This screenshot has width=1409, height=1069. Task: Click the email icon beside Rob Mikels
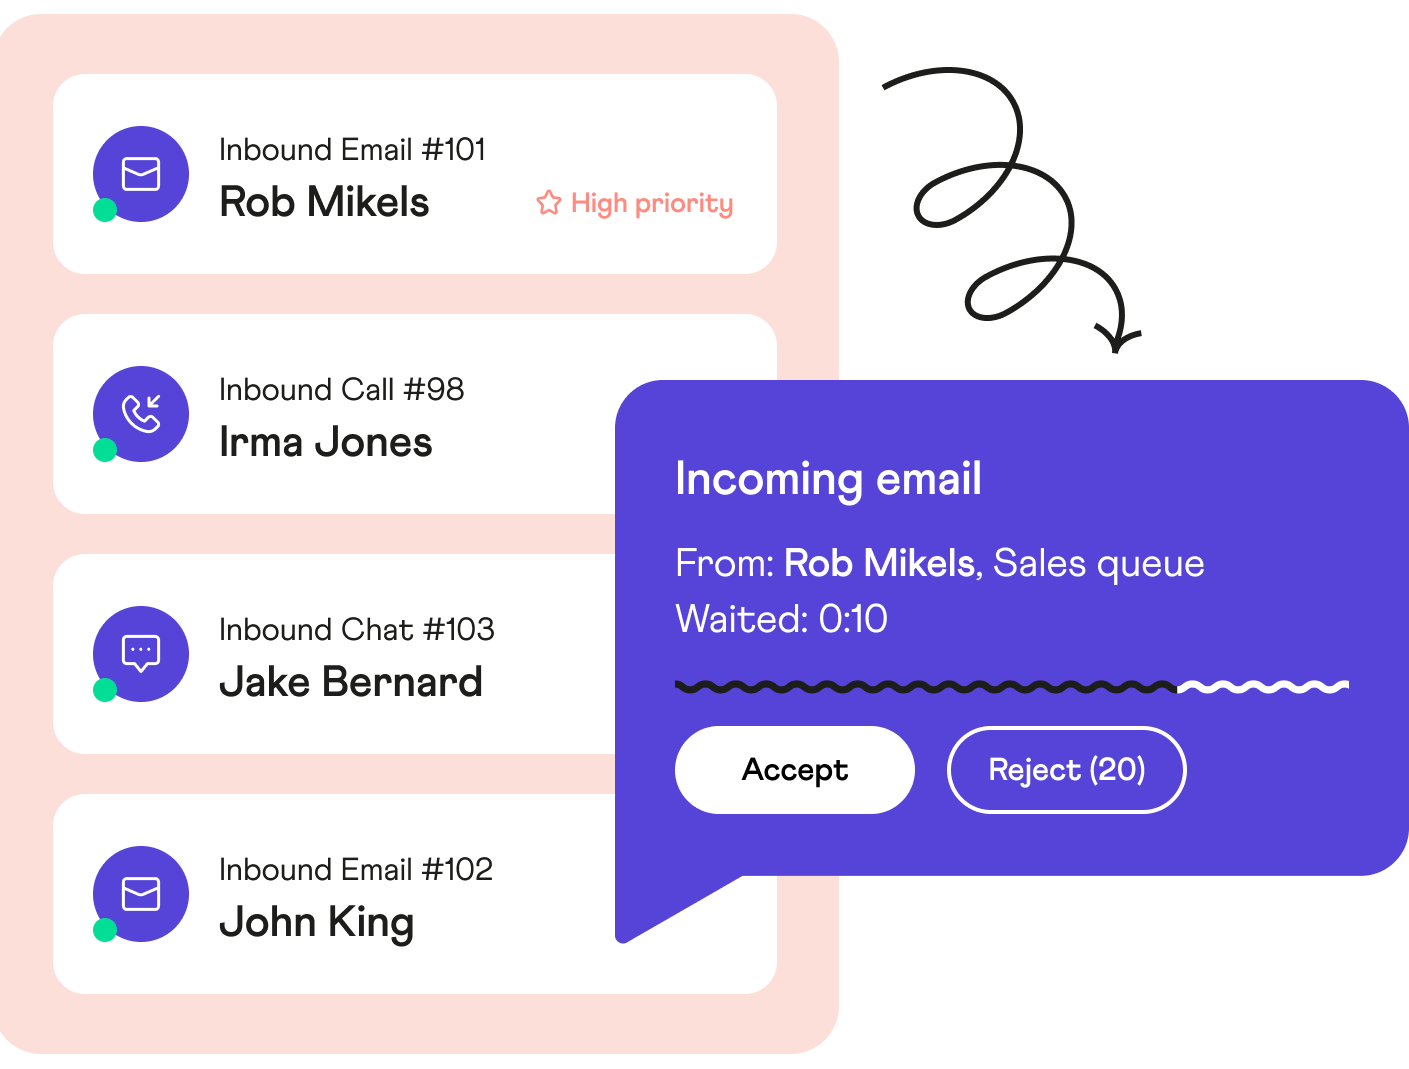click(141, 174)
